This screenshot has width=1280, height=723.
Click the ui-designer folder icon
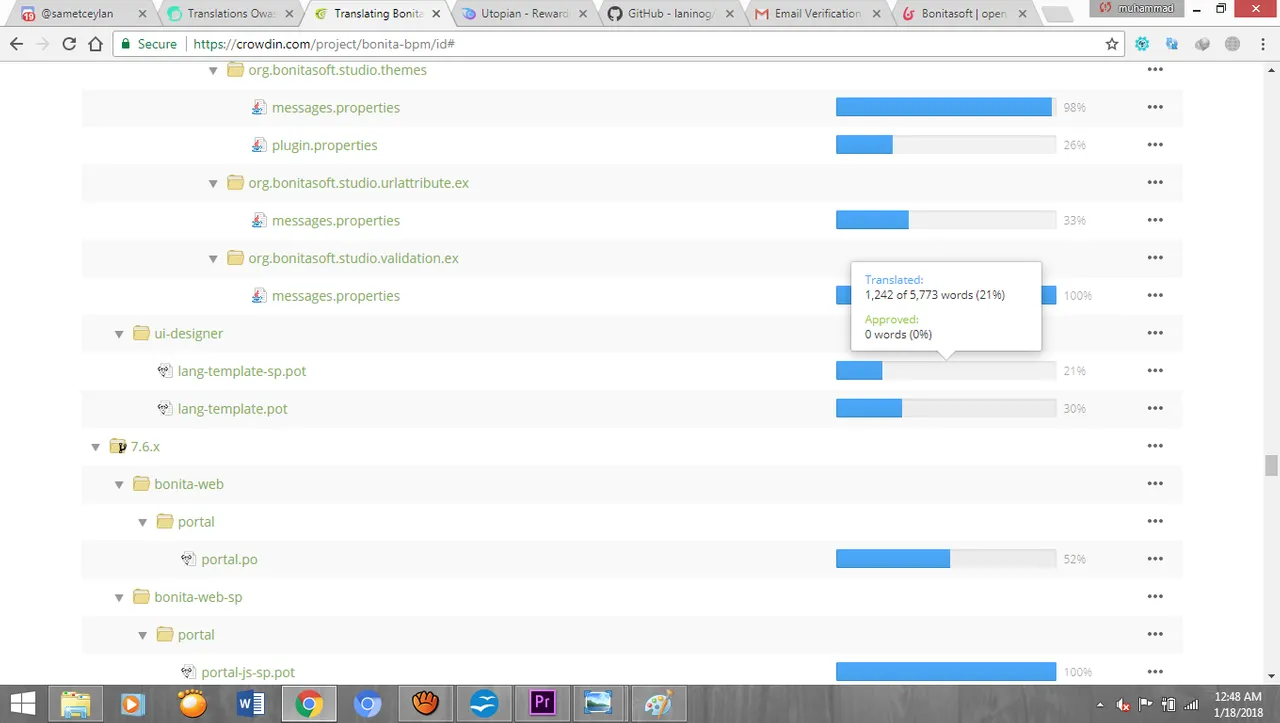click(x=141, y=333)
